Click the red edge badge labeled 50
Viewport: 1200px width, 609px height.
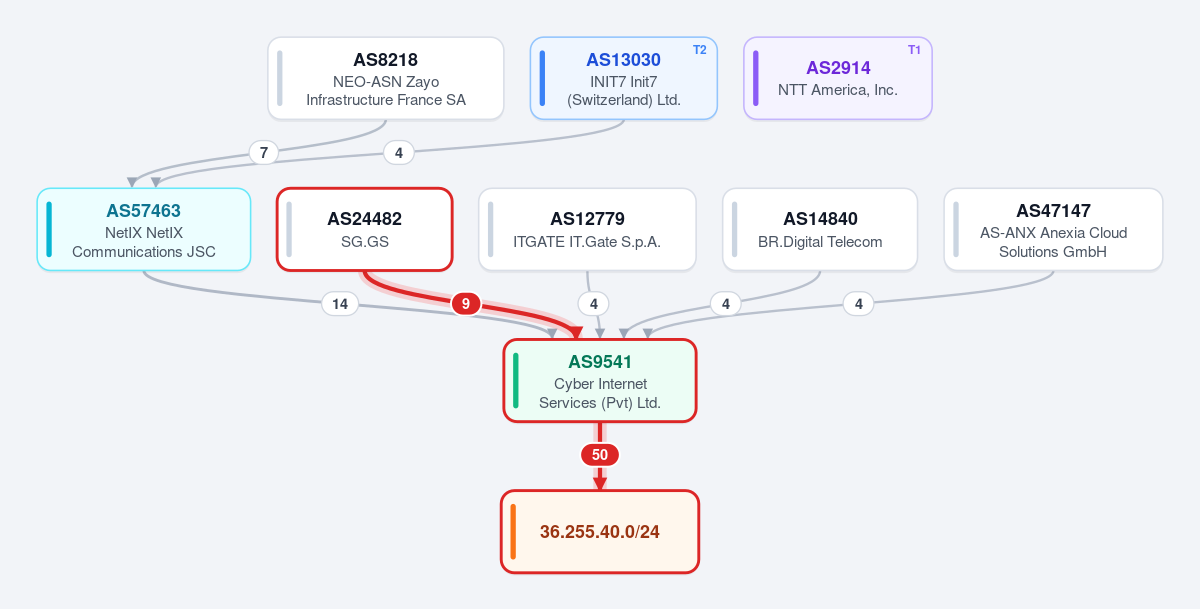600,455
